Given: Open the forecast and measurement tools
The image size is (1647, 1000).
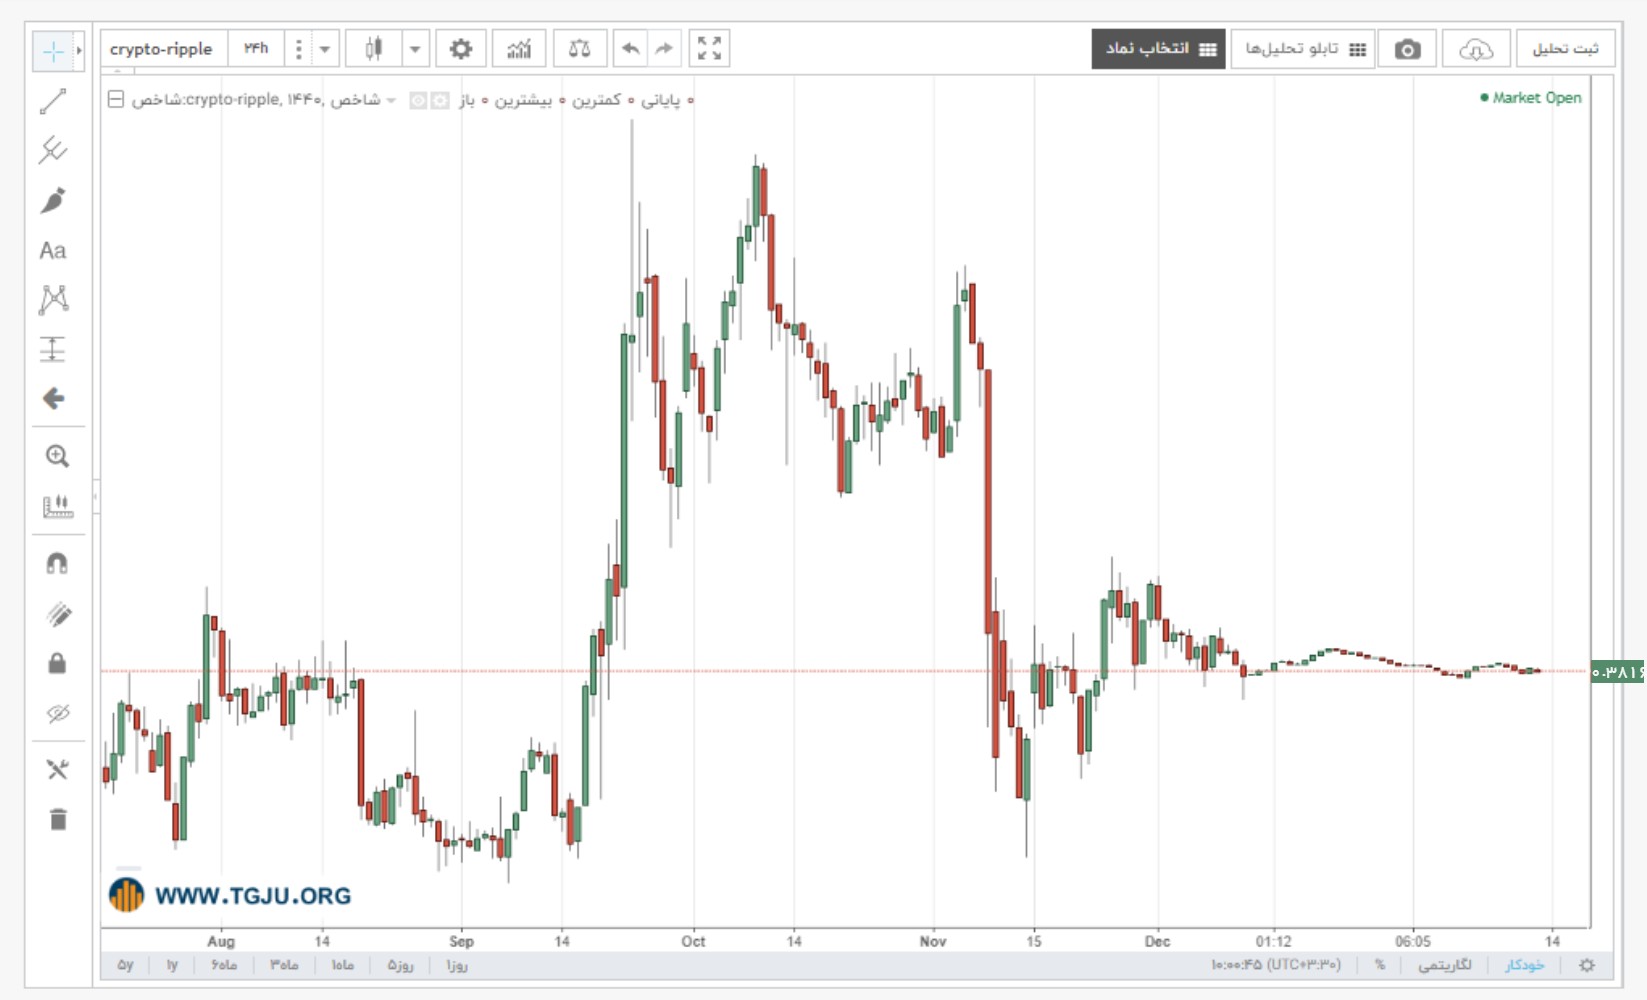Looking at the screenshot, I should click(53, 349).
